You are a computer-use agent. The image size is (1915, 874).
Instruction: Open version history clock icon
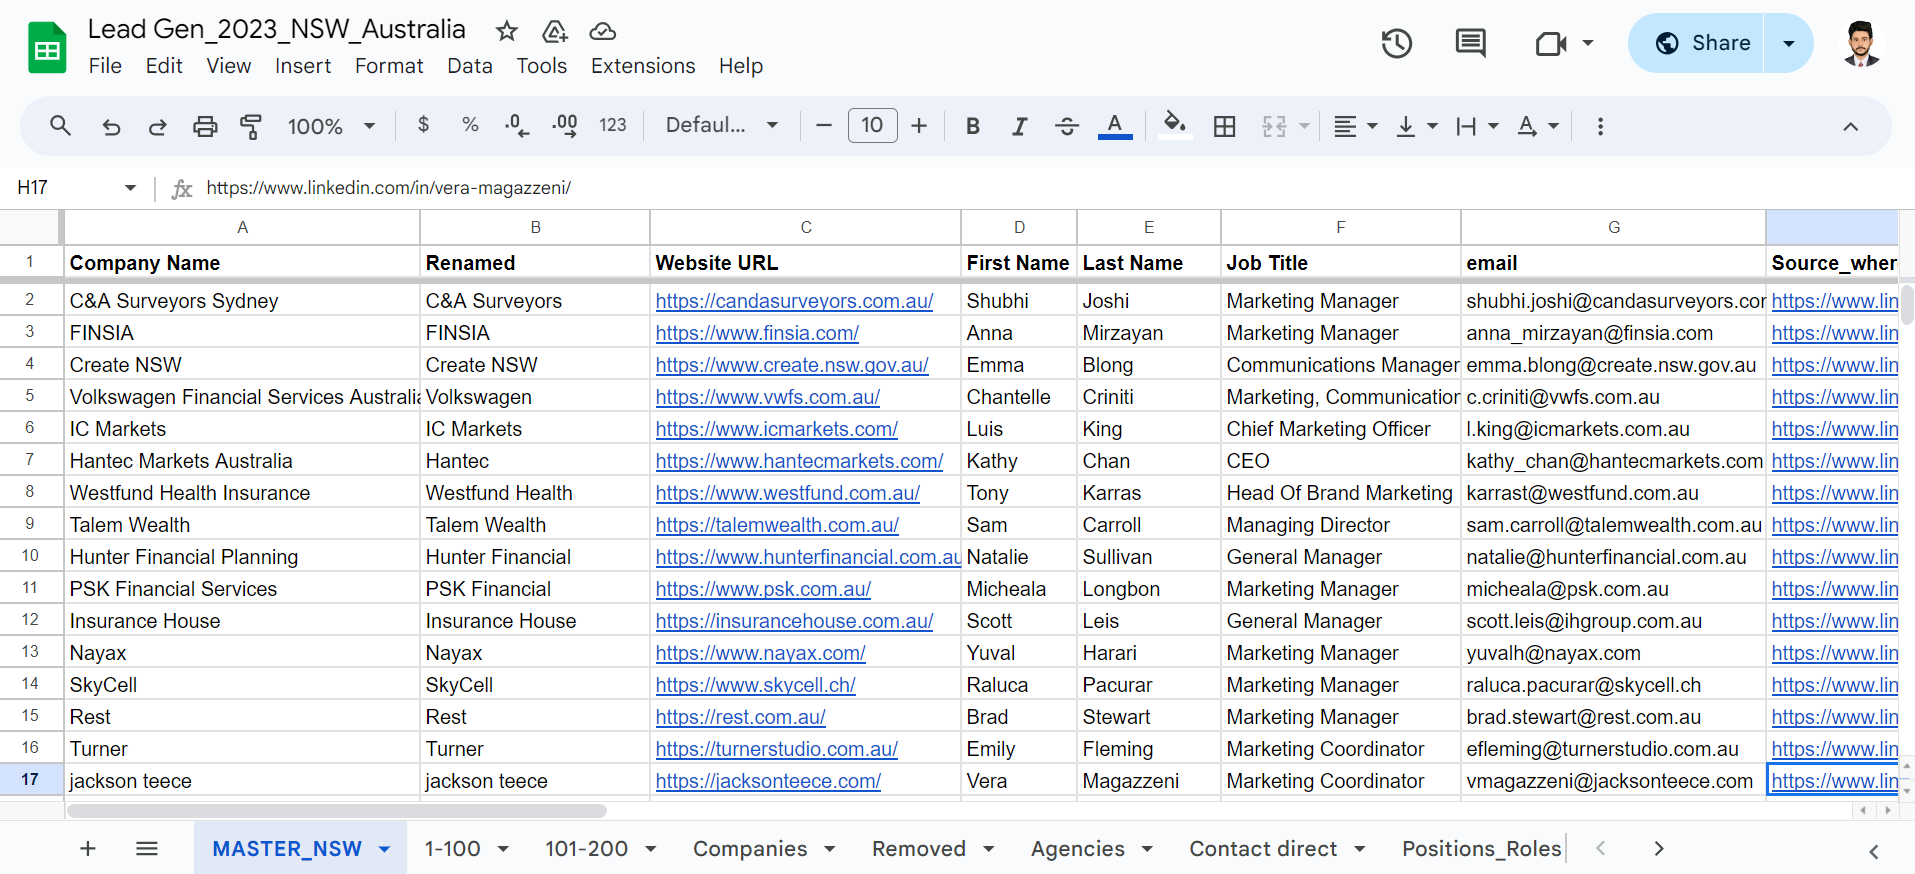(x=1396, y=43)
